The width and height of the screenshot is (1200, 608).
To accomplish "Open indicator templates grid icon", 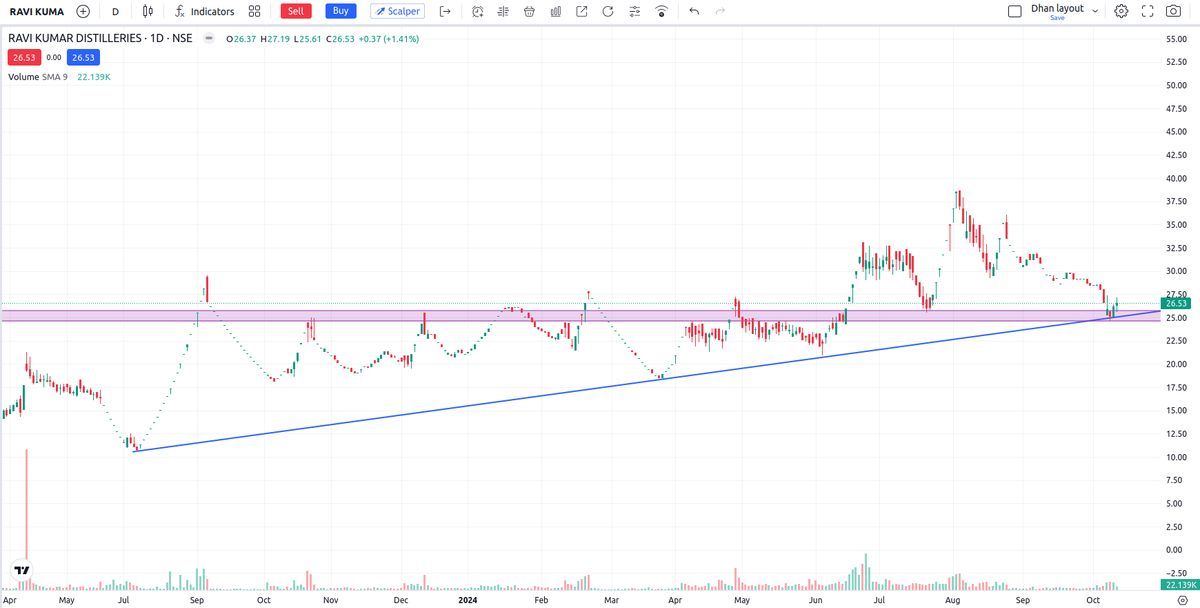I will (x=254, y=11).
